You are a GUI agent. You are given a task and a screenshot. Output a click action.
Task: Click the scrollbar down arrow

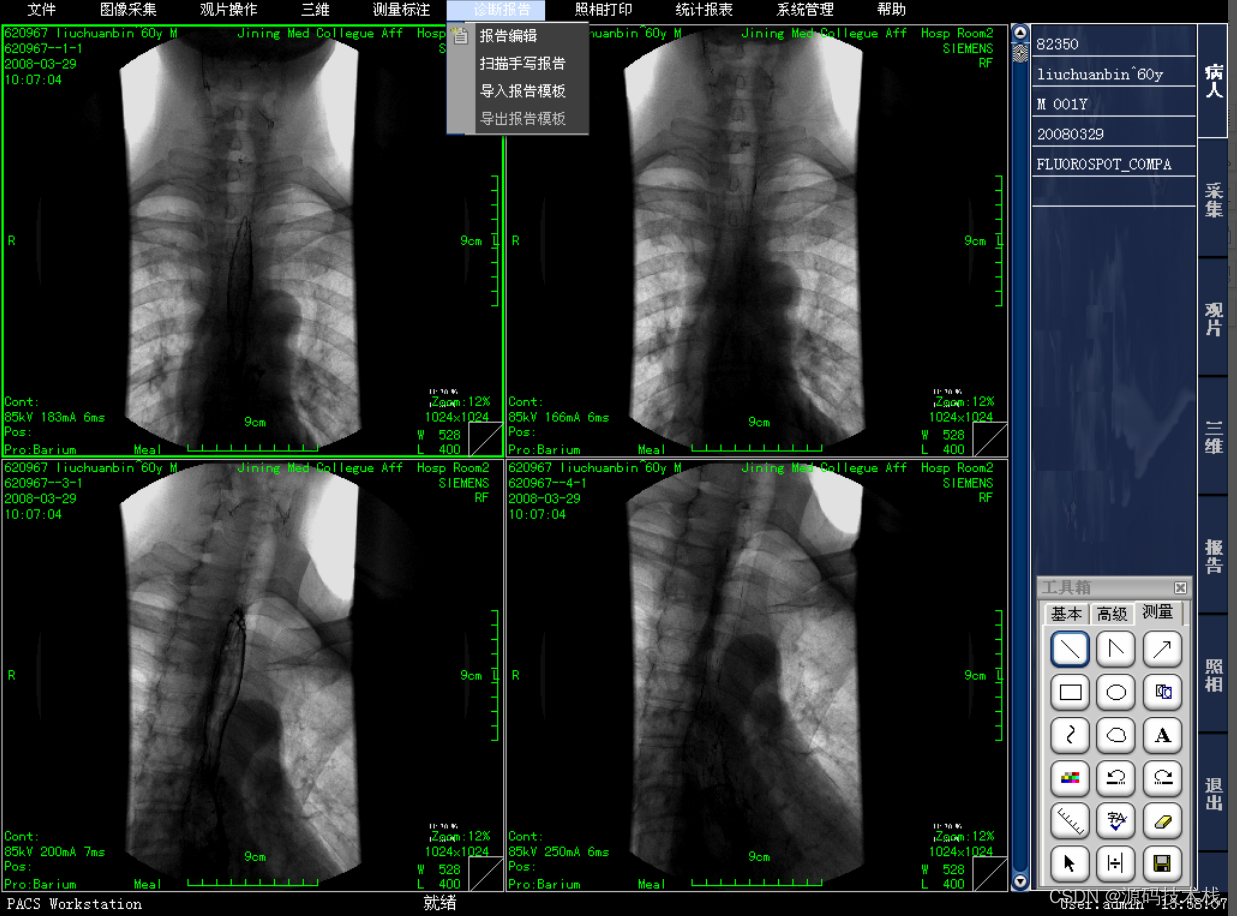[1020, 881]
